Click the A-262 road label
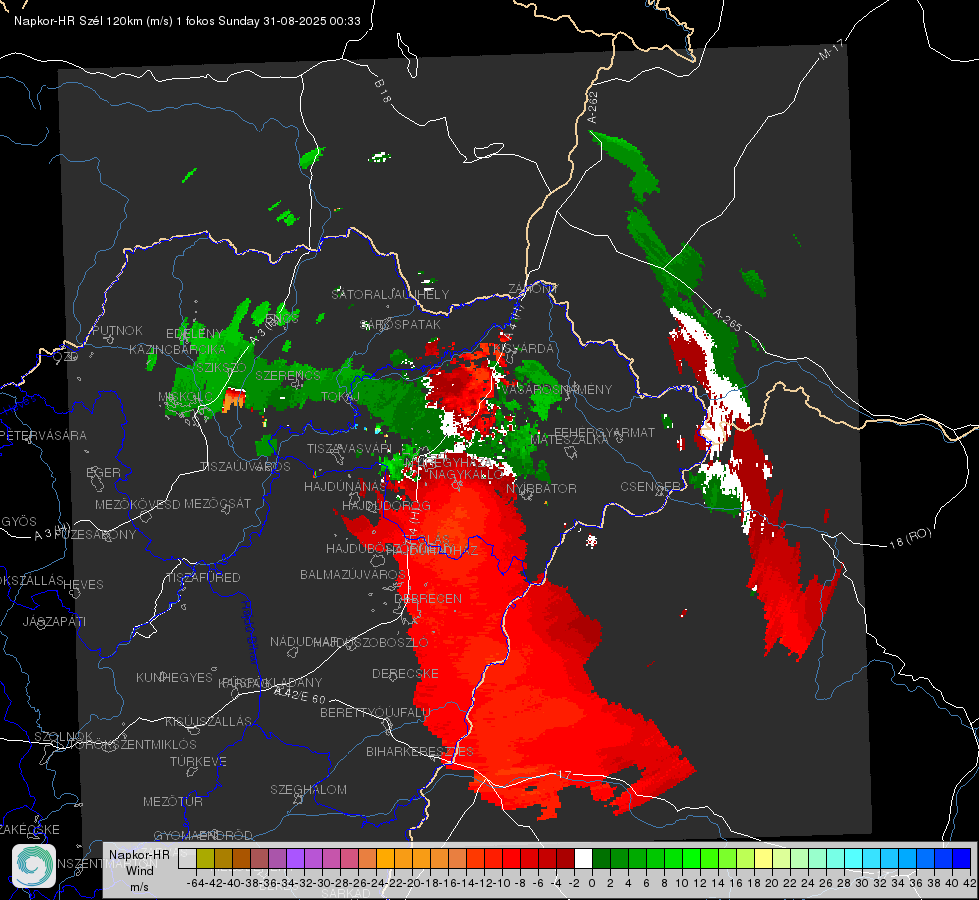 tap(593, 107)
